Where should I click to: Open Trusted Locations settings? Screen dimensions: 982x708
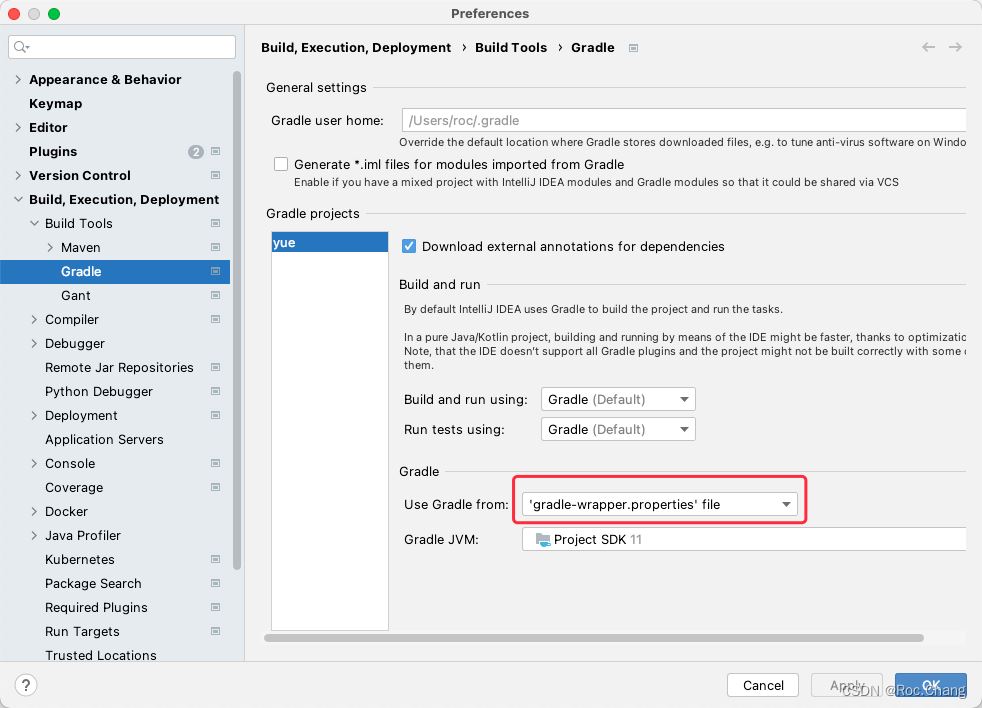pyautogui.click(x=101, y=655)
